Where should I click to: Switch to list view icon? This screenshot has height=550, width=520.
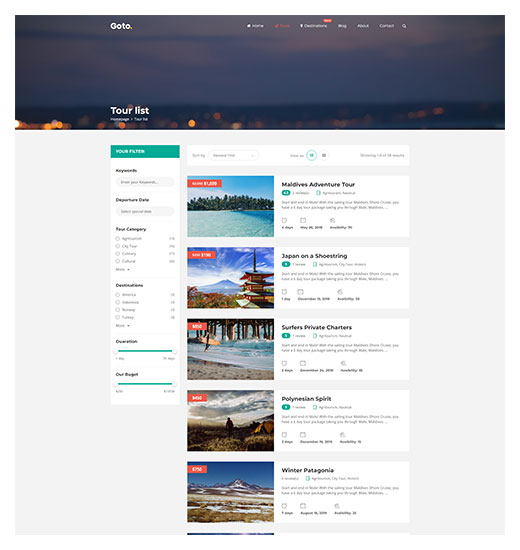pos(324,155)
